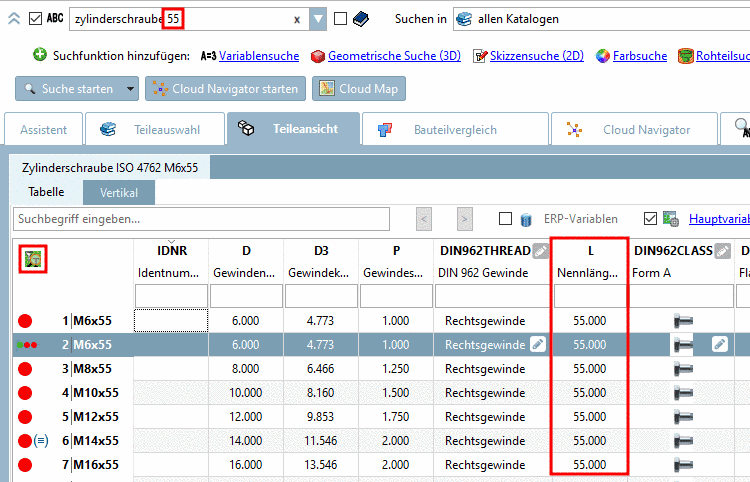Click Form A edit pencil in row 2
Screen dimensions: 750x482
tap(719, 344)
